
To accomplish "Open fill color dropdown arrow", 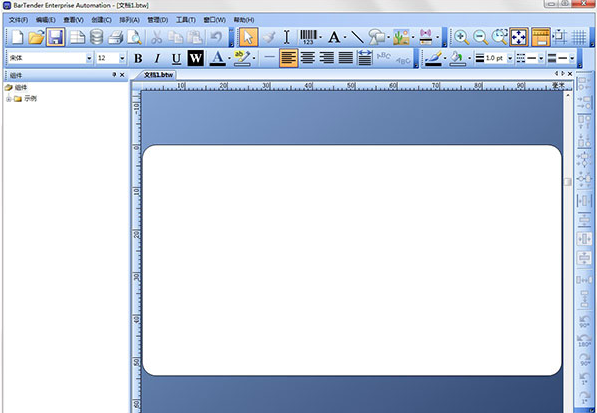I will [x=469, y=58].
